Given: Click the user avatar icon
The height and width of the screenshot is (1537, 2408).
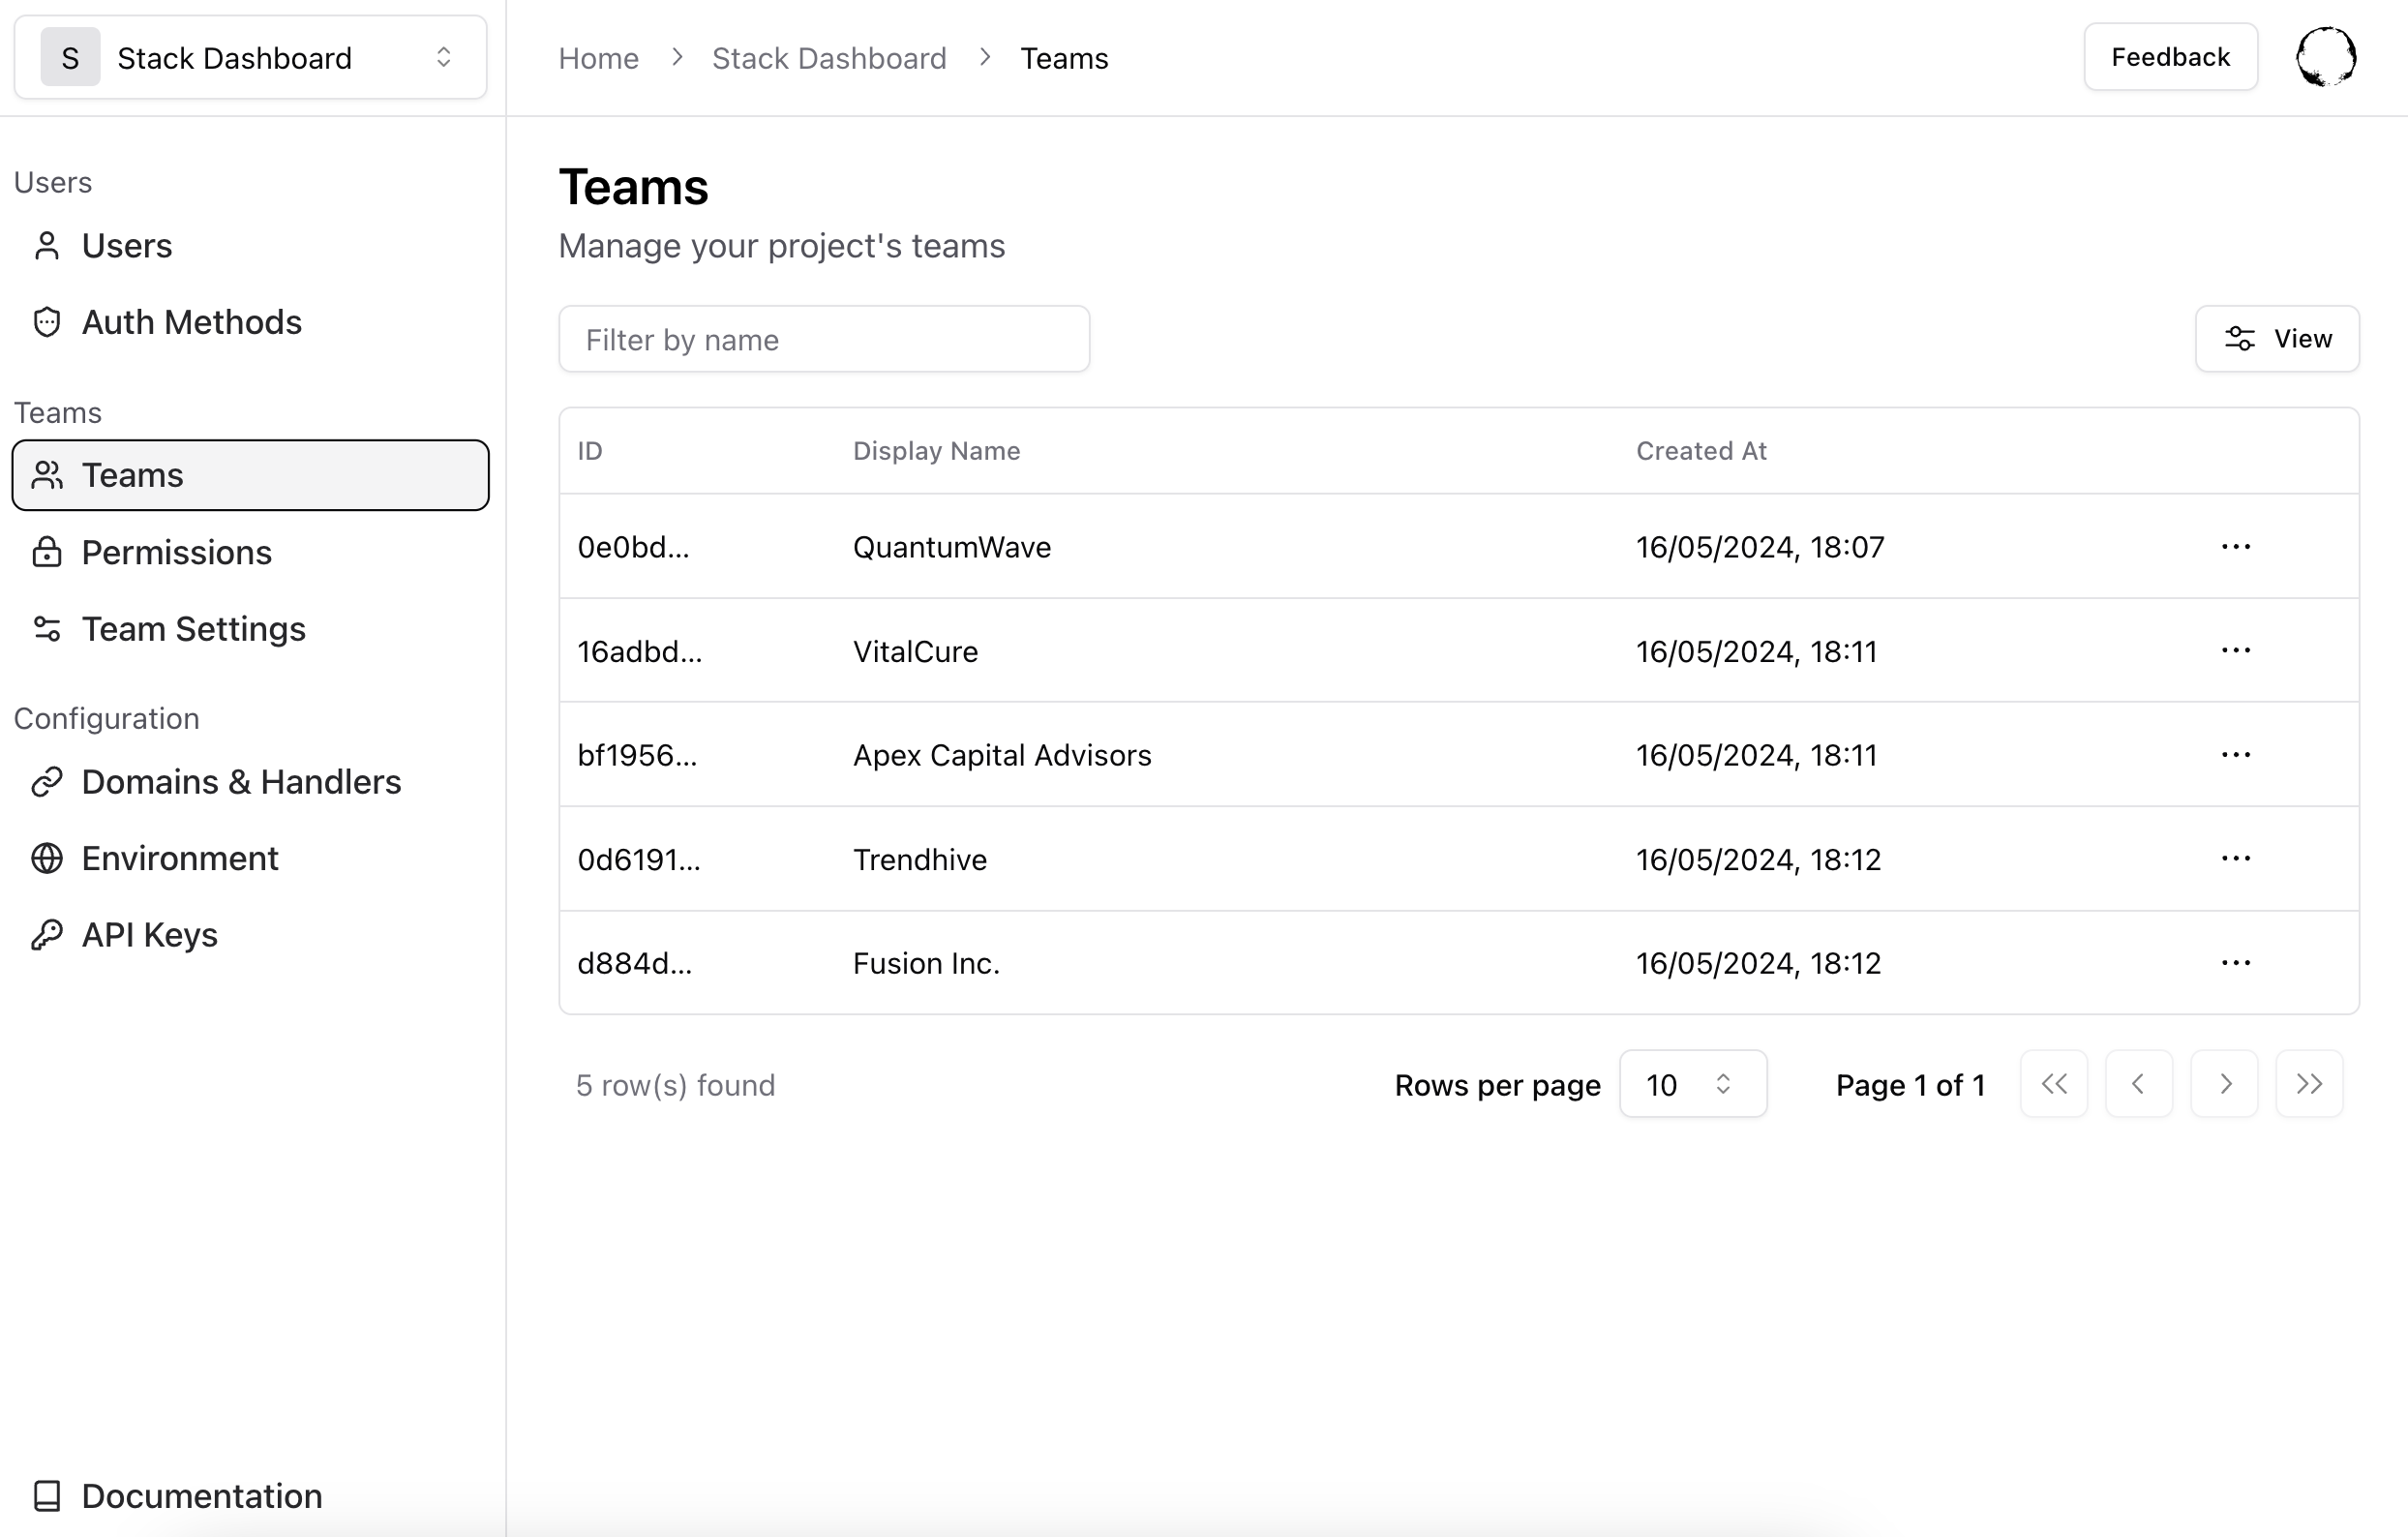Looking at the screenshot, I should pyautogui.click(x=2325, y=57).
